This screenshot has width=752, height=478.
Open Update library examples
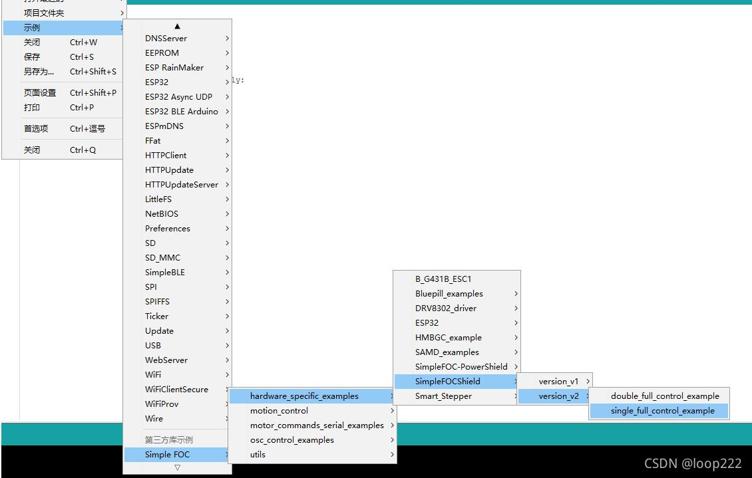click(177, 331)
